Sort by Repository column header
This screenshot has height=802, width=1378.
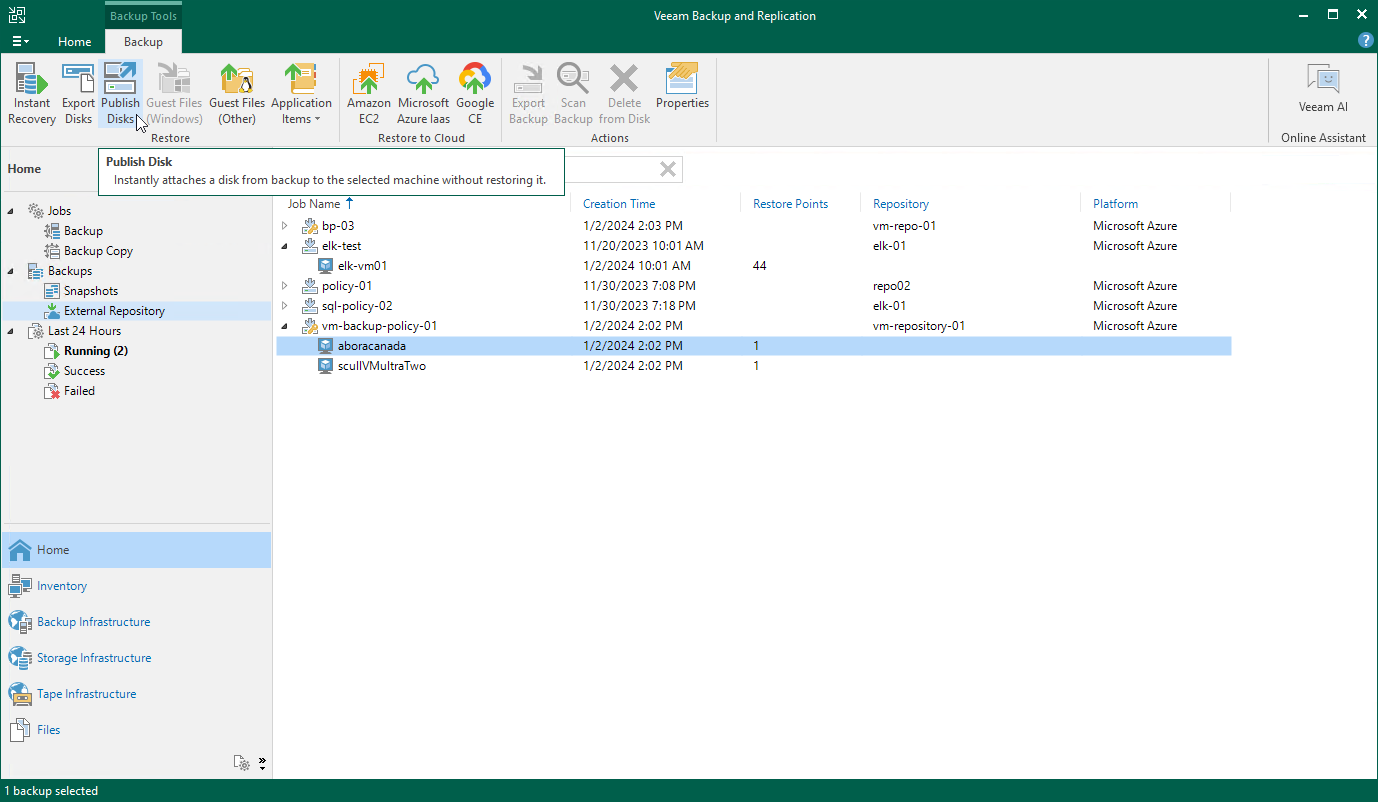(901, 204)
